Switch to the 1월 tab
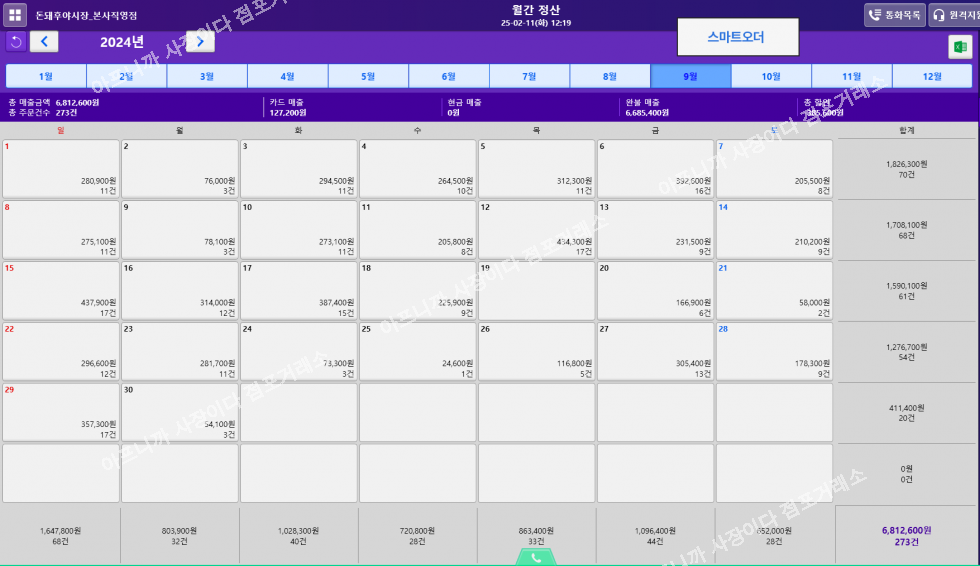The height and width of the screenshot is (566, 980). pos(46,76)
